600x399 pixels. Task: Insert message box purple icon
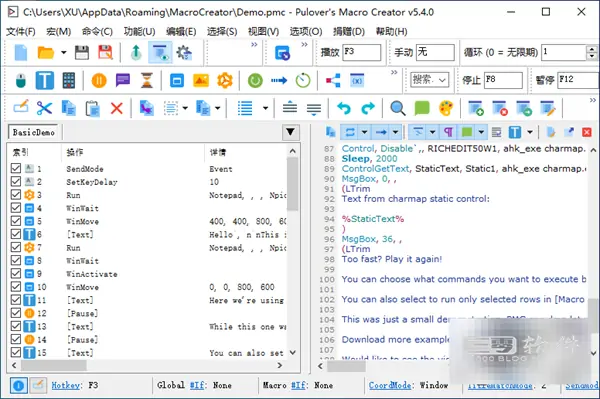click(x=123, y=80)
